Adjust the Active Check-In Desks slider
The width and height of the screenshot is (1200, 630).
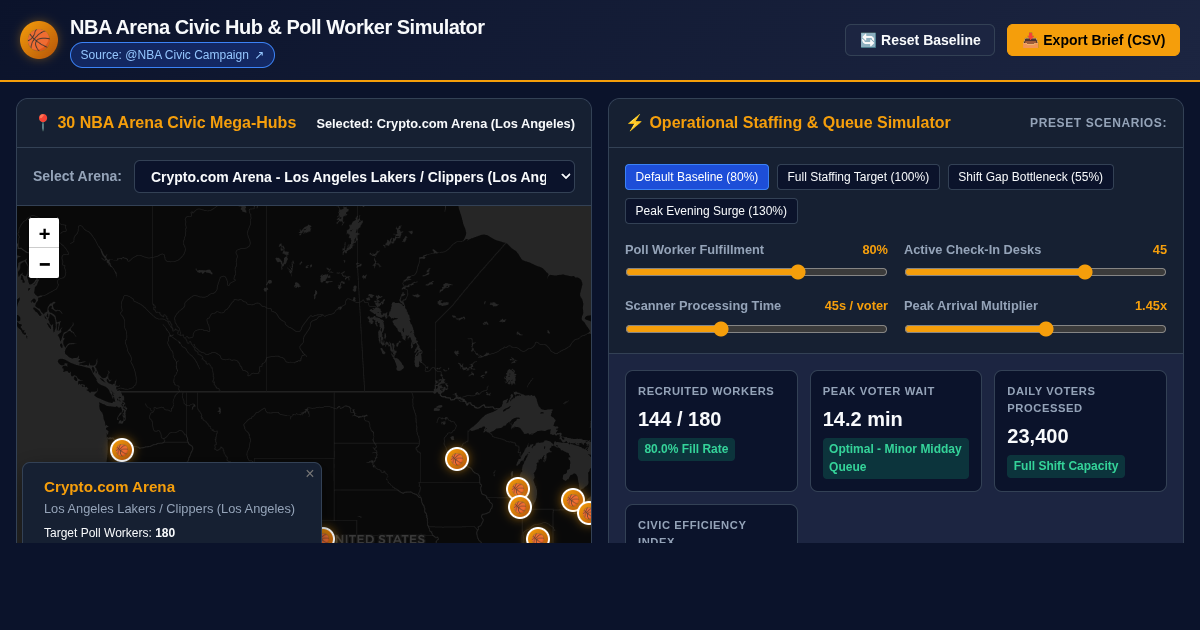[1035, 272]
